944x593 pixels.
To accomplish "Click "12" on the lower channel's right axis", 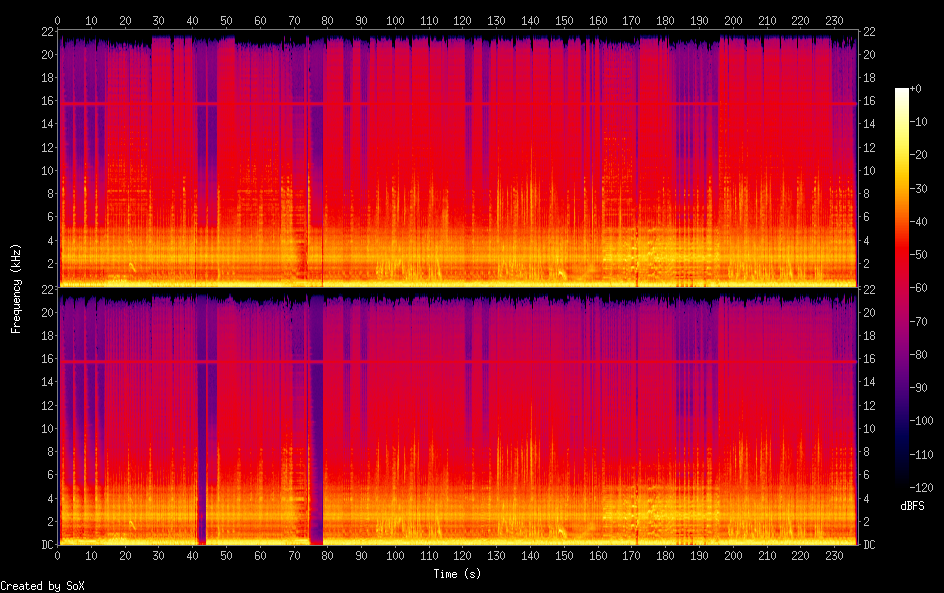I will (869, 405).
